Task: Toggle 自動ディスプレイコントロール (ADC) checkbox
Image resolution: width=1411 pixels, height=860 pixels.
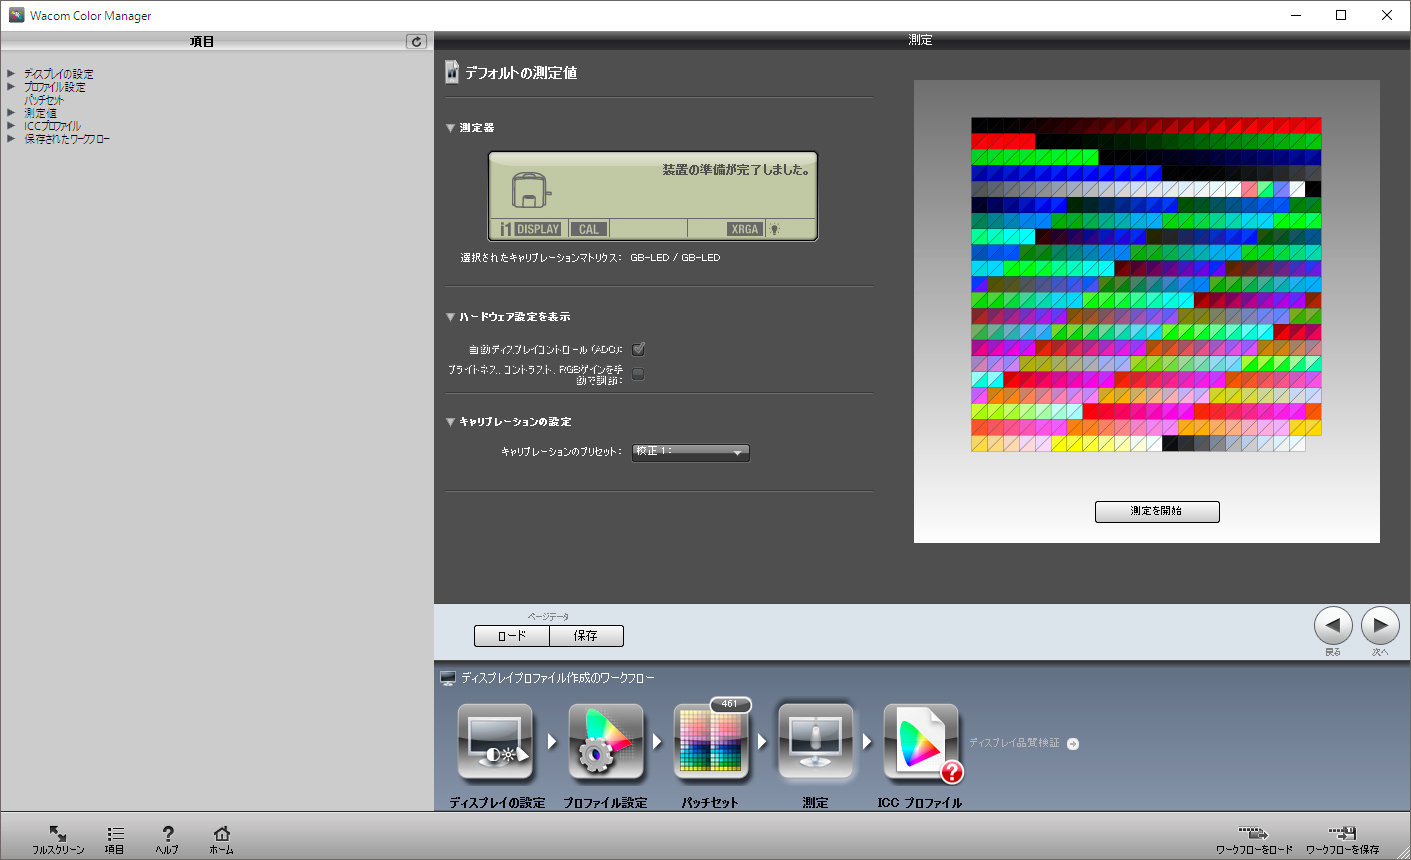Action: (638, 349)
